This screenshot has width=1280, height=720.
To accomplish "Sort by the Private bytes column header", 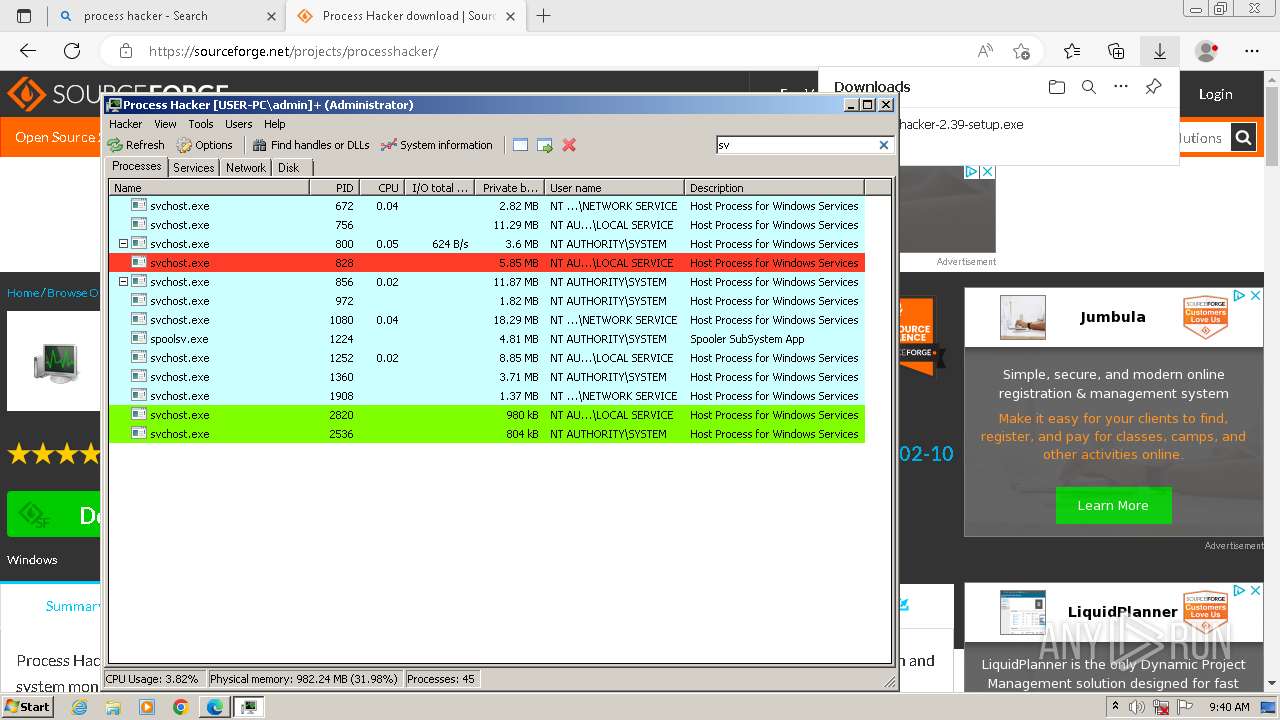I will tap(509, 188).
